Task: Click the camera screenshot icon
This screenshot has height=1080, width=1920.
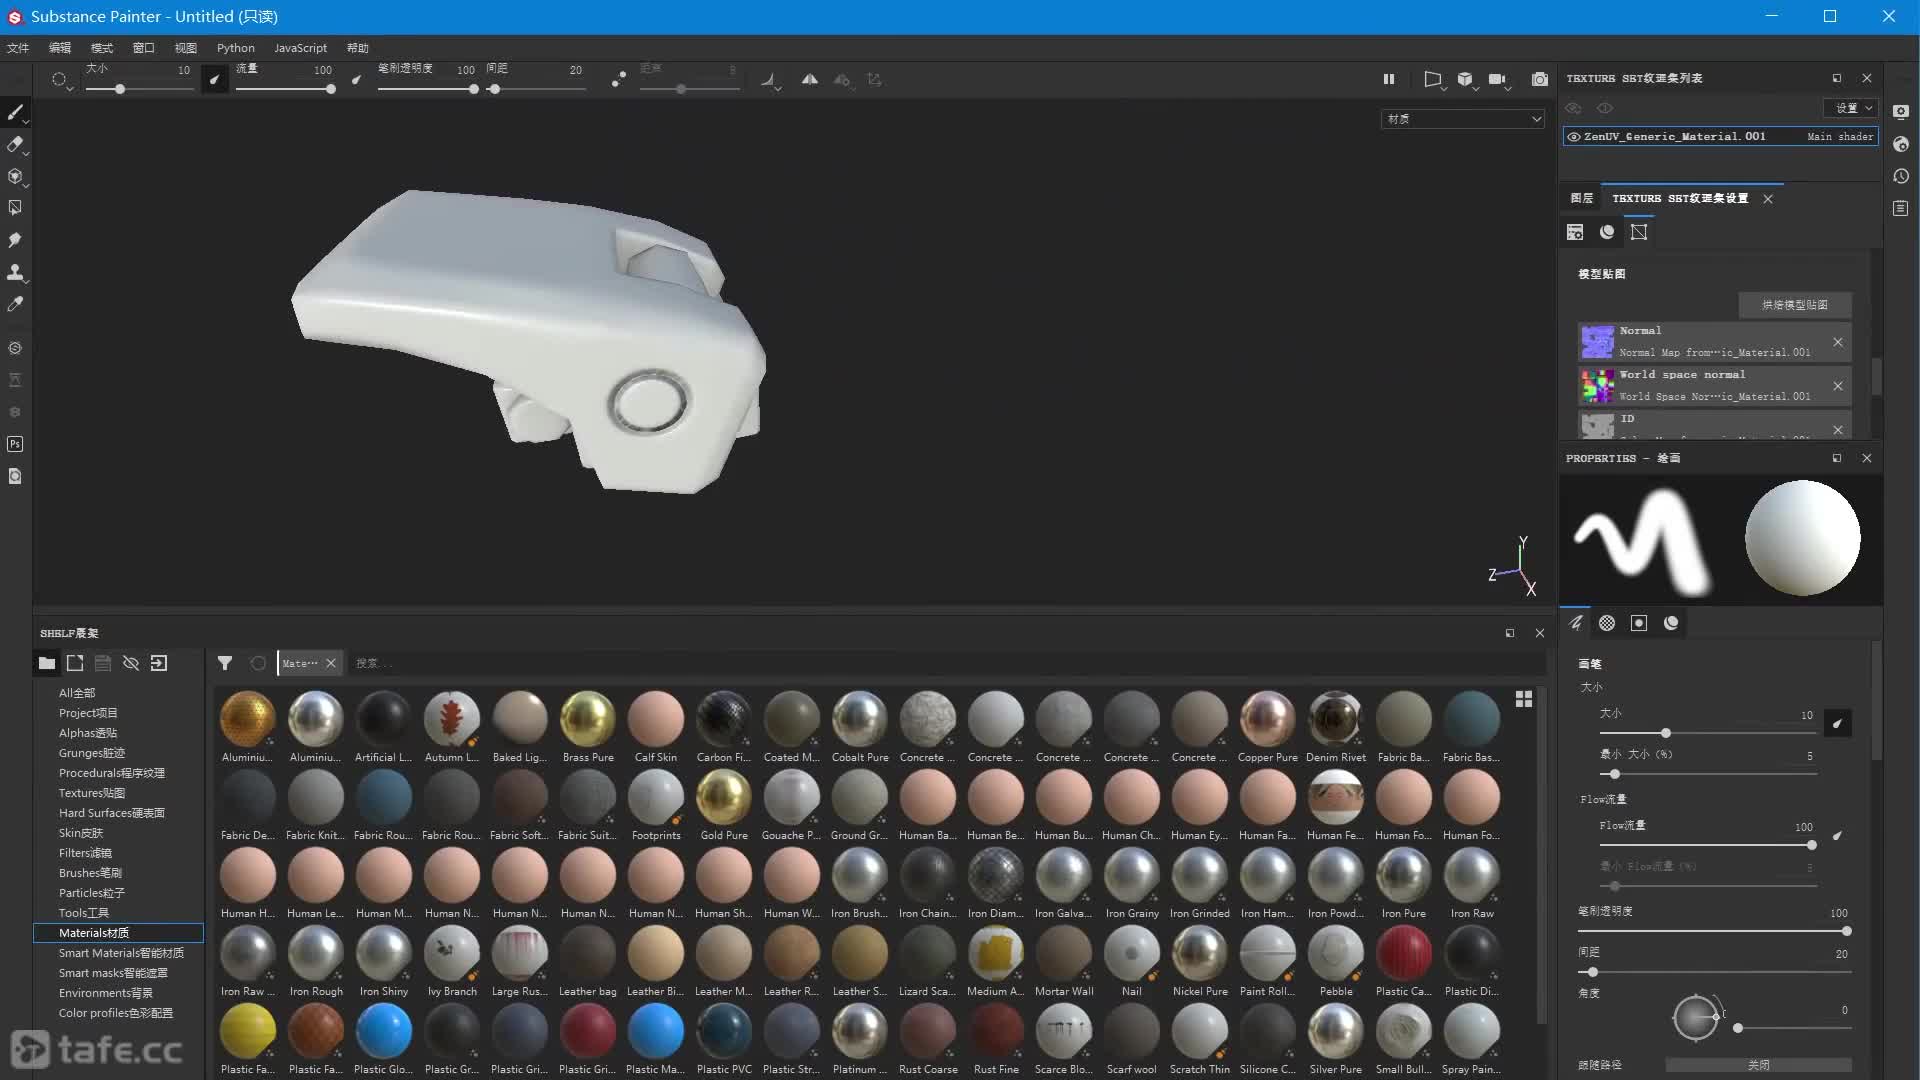Action: pos(1539,79)
